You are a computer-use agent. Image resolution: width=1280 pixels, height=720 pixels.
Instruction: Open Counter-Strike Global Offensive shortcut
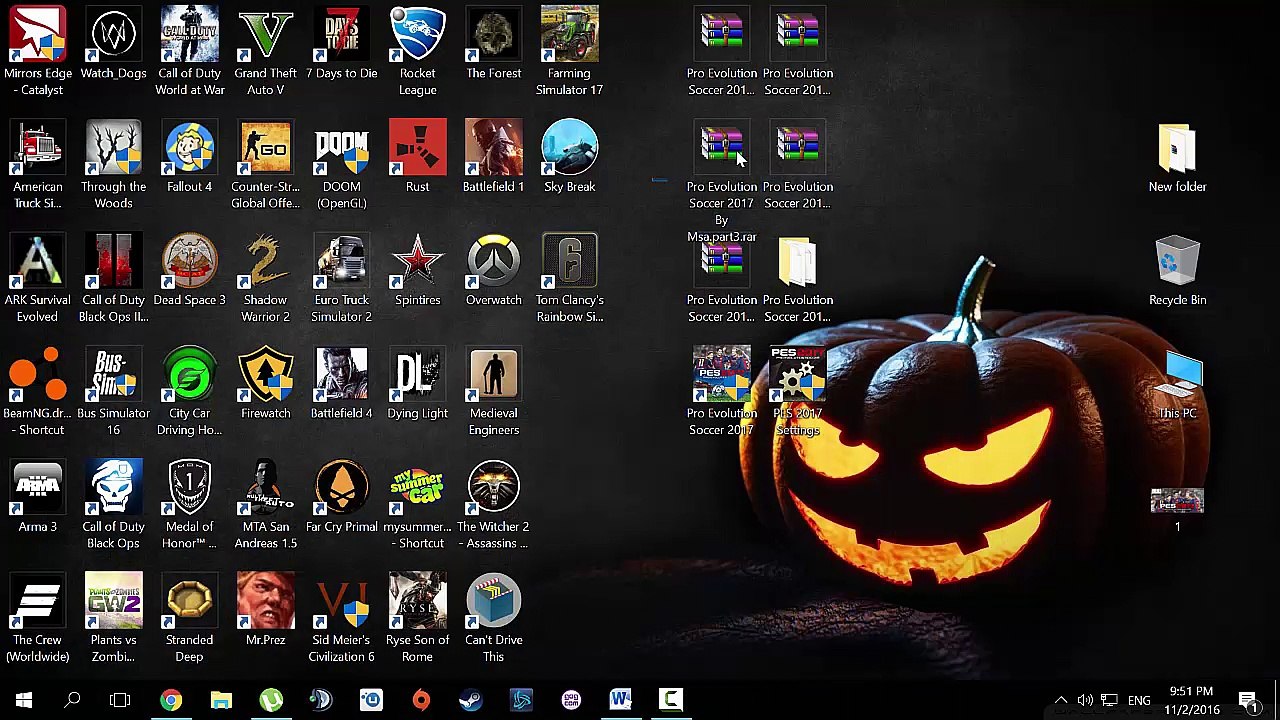click(265, 150)
